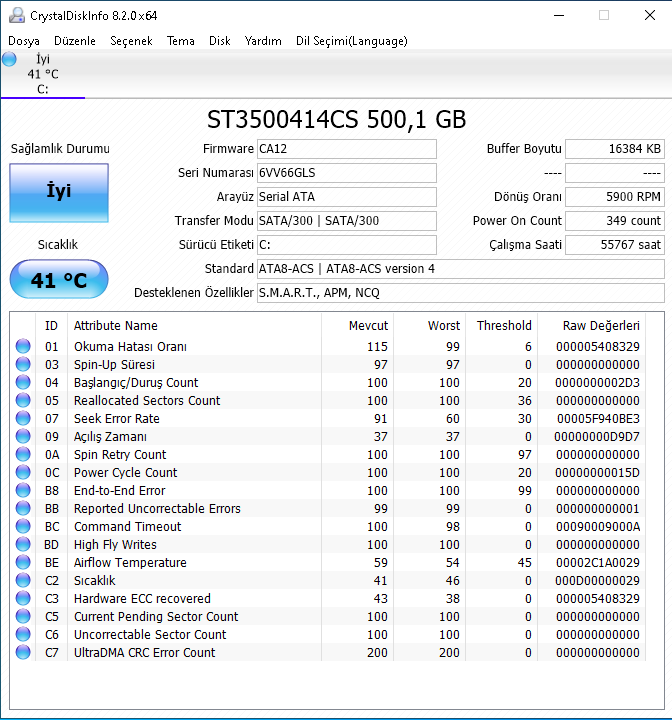Click the status orb for Açılış Zamanı

(23, 436)
